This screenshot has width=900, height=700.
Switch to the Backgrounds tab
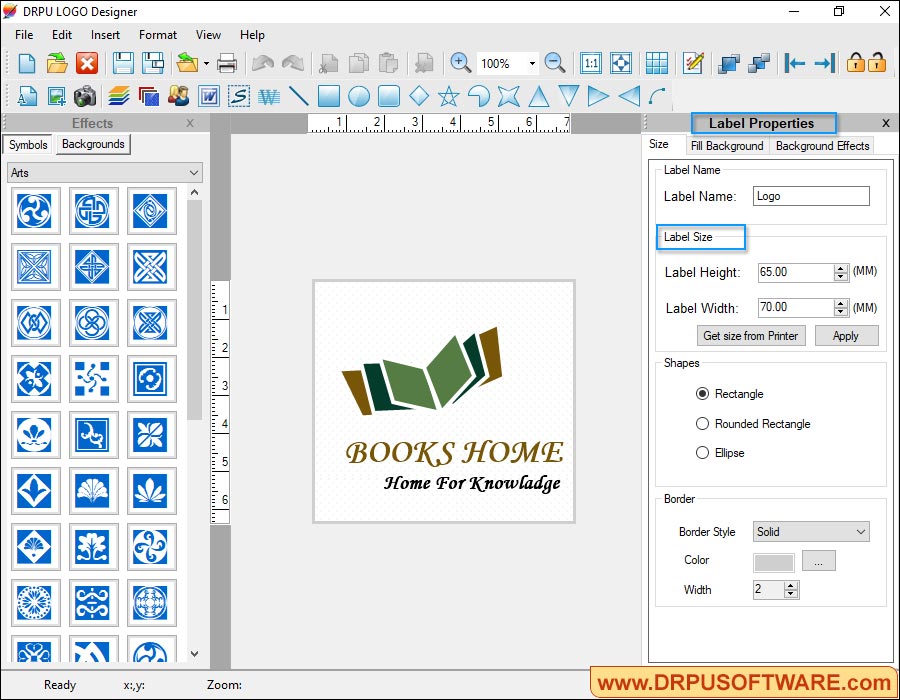click(x=92, y=144)
